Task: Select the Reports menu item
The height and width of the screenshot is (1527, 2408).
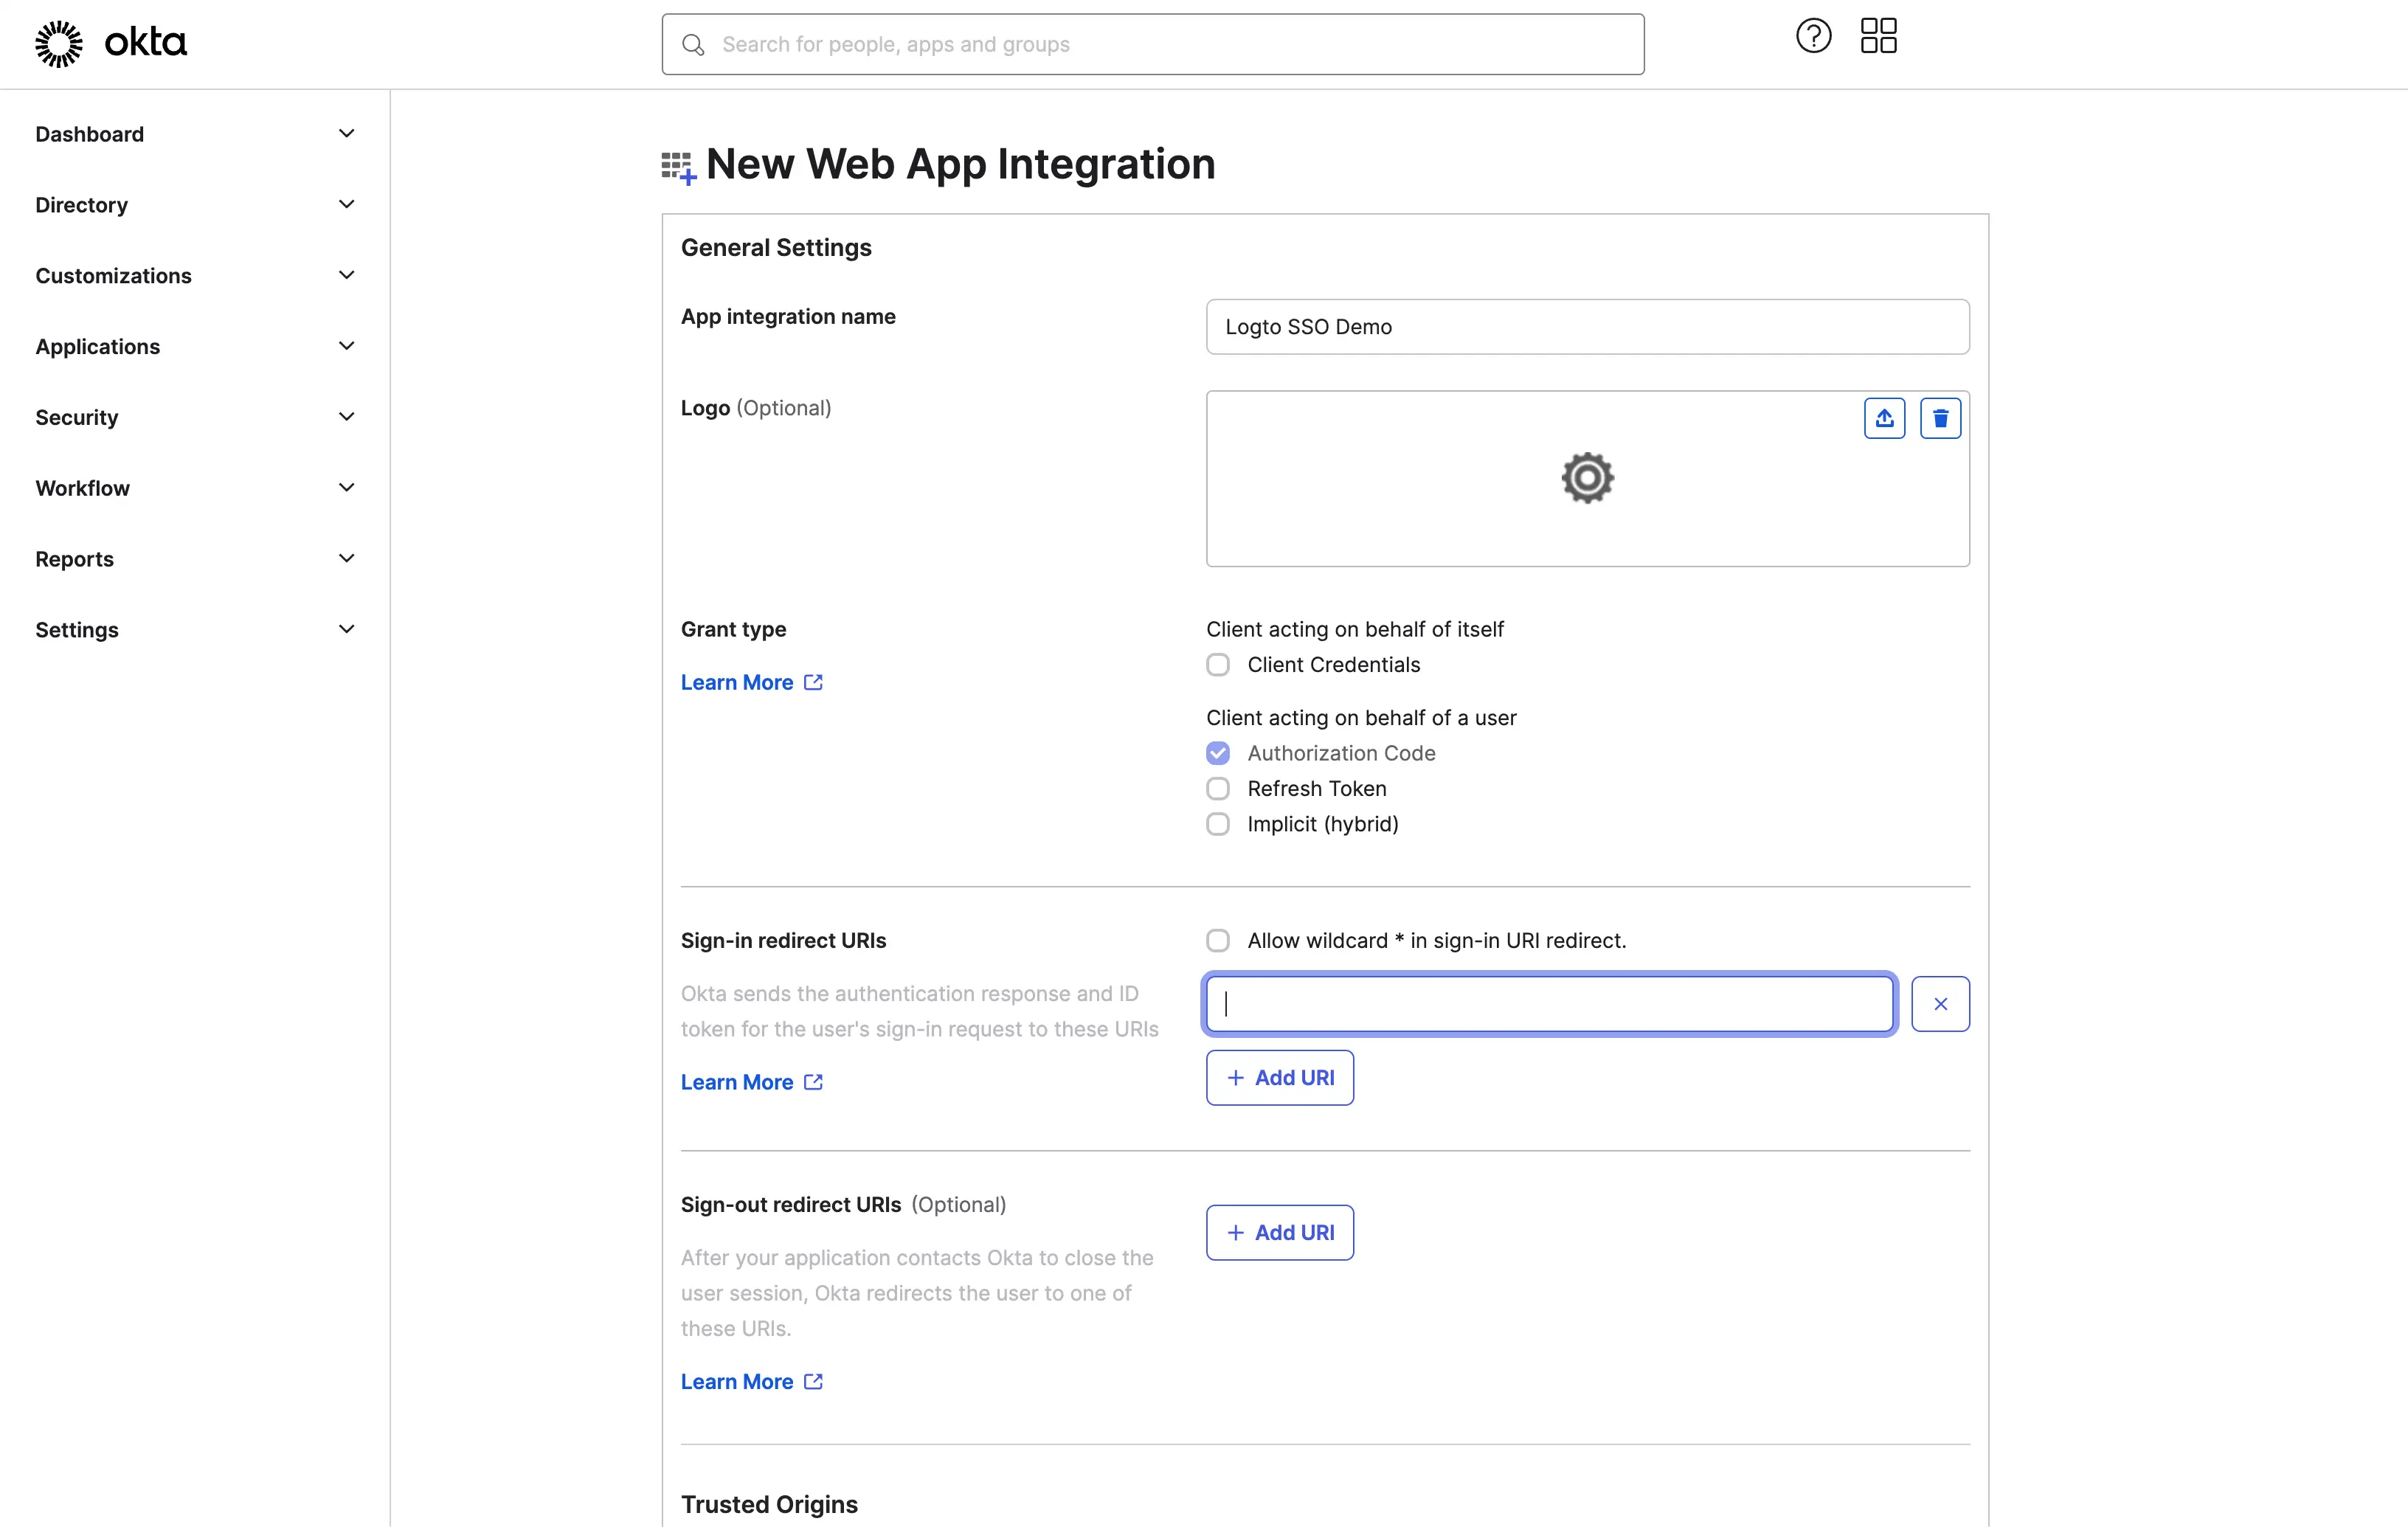Action: tap(74, 558)
